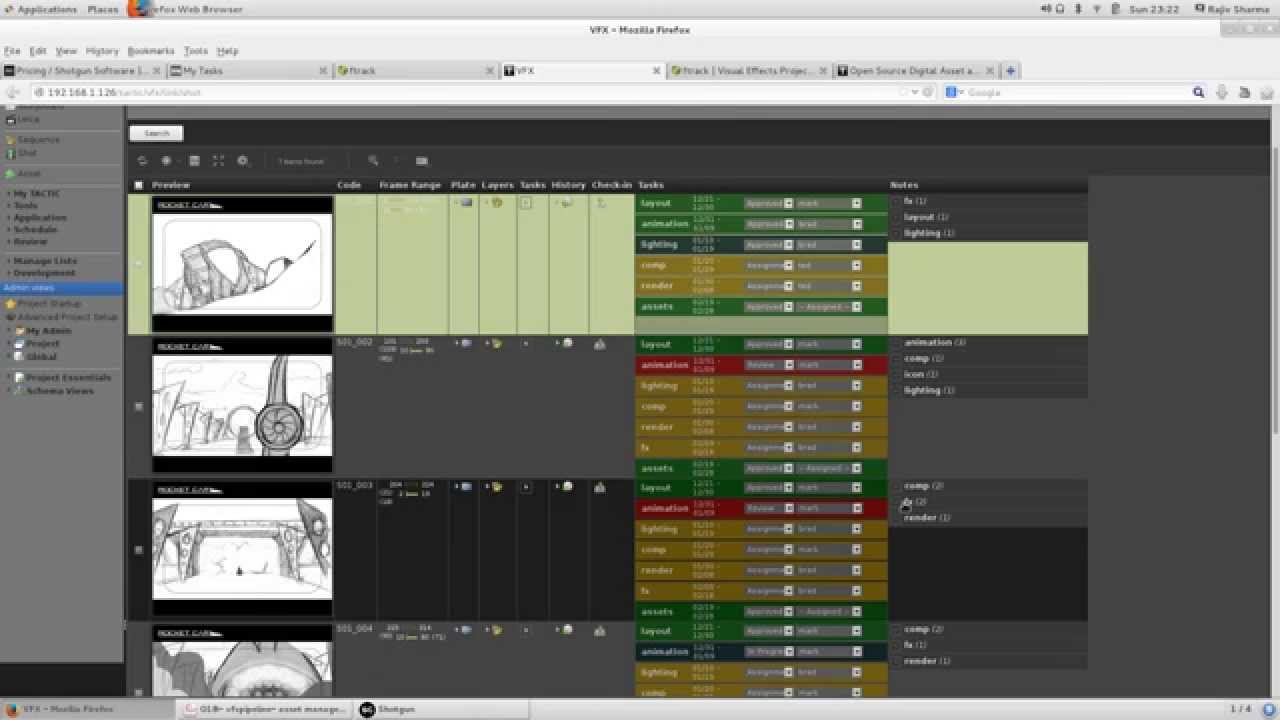Click the History icon in the S01_003 row

tap(567, 487)
